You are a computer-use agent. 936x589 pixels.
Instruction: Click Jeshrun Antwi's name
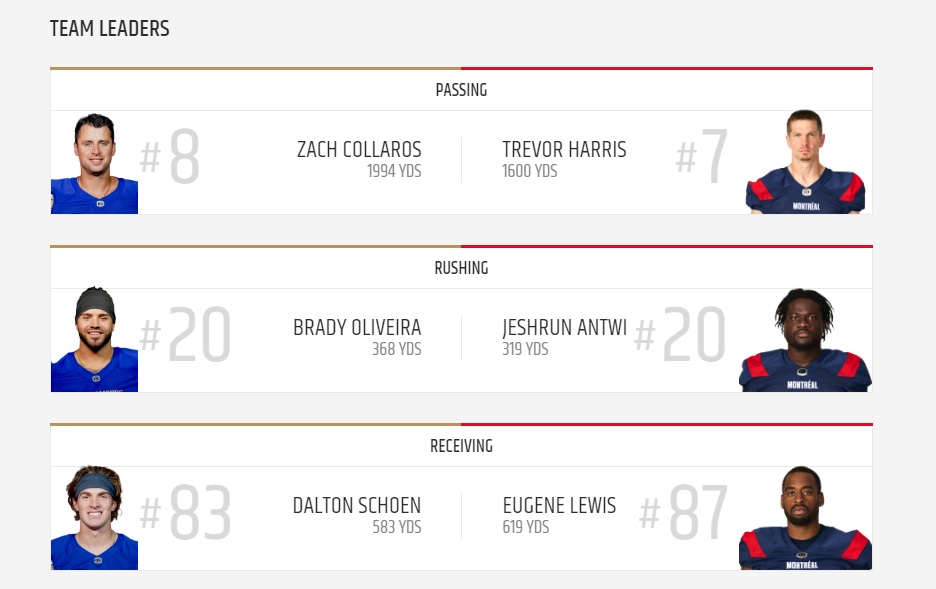(564, 328)
